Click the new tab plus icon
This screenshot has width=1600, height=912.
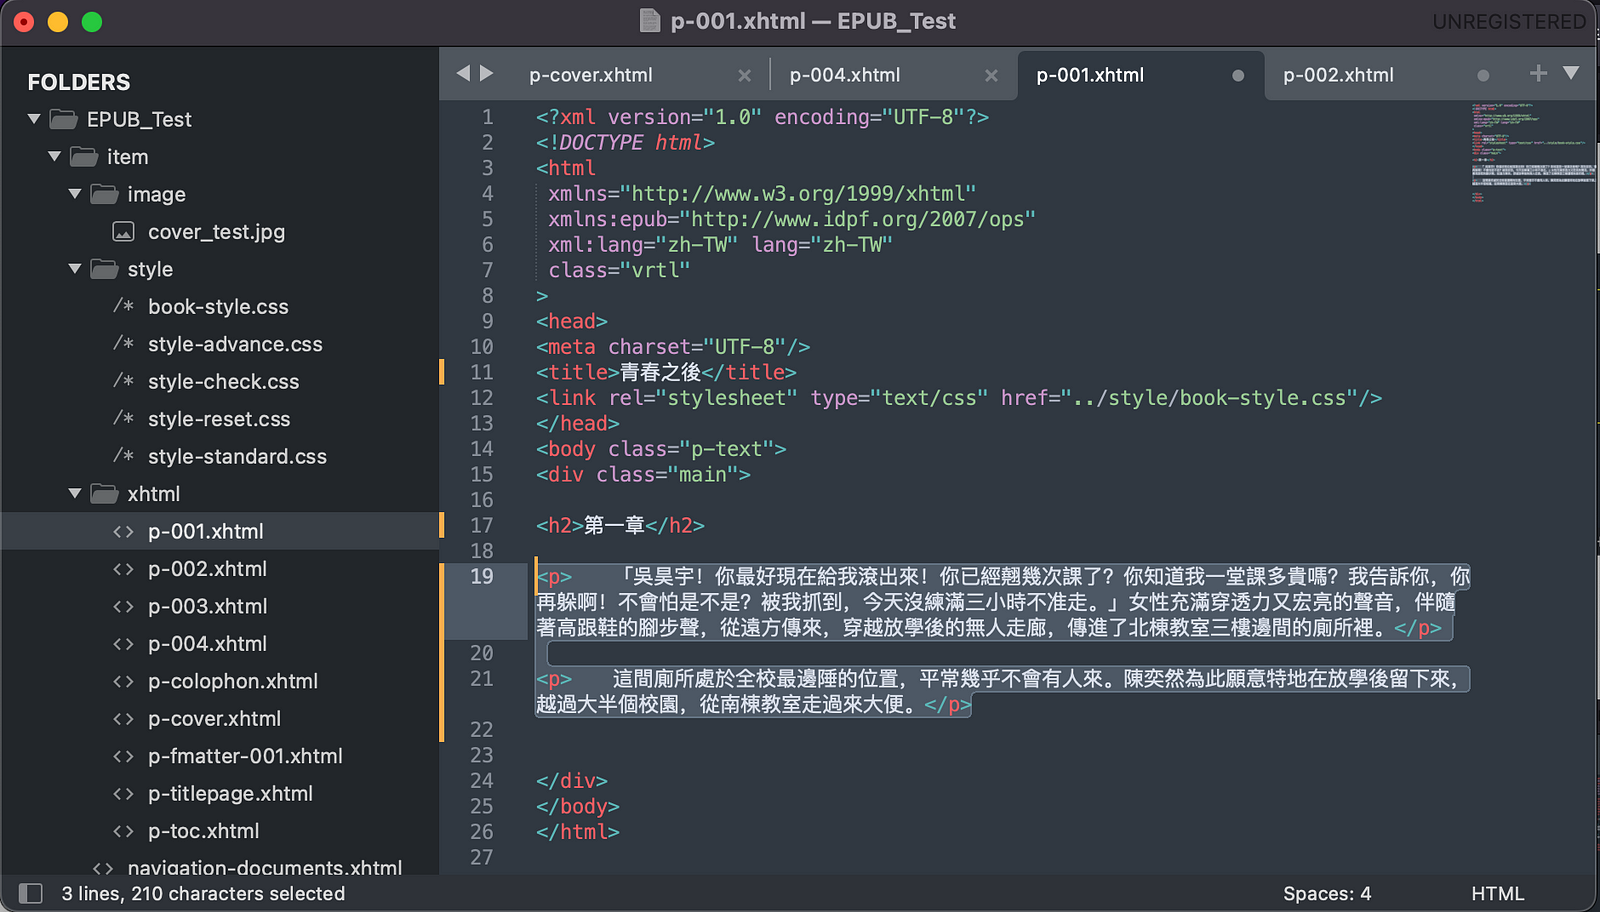pyautogui.click(x=1538, y=73)
